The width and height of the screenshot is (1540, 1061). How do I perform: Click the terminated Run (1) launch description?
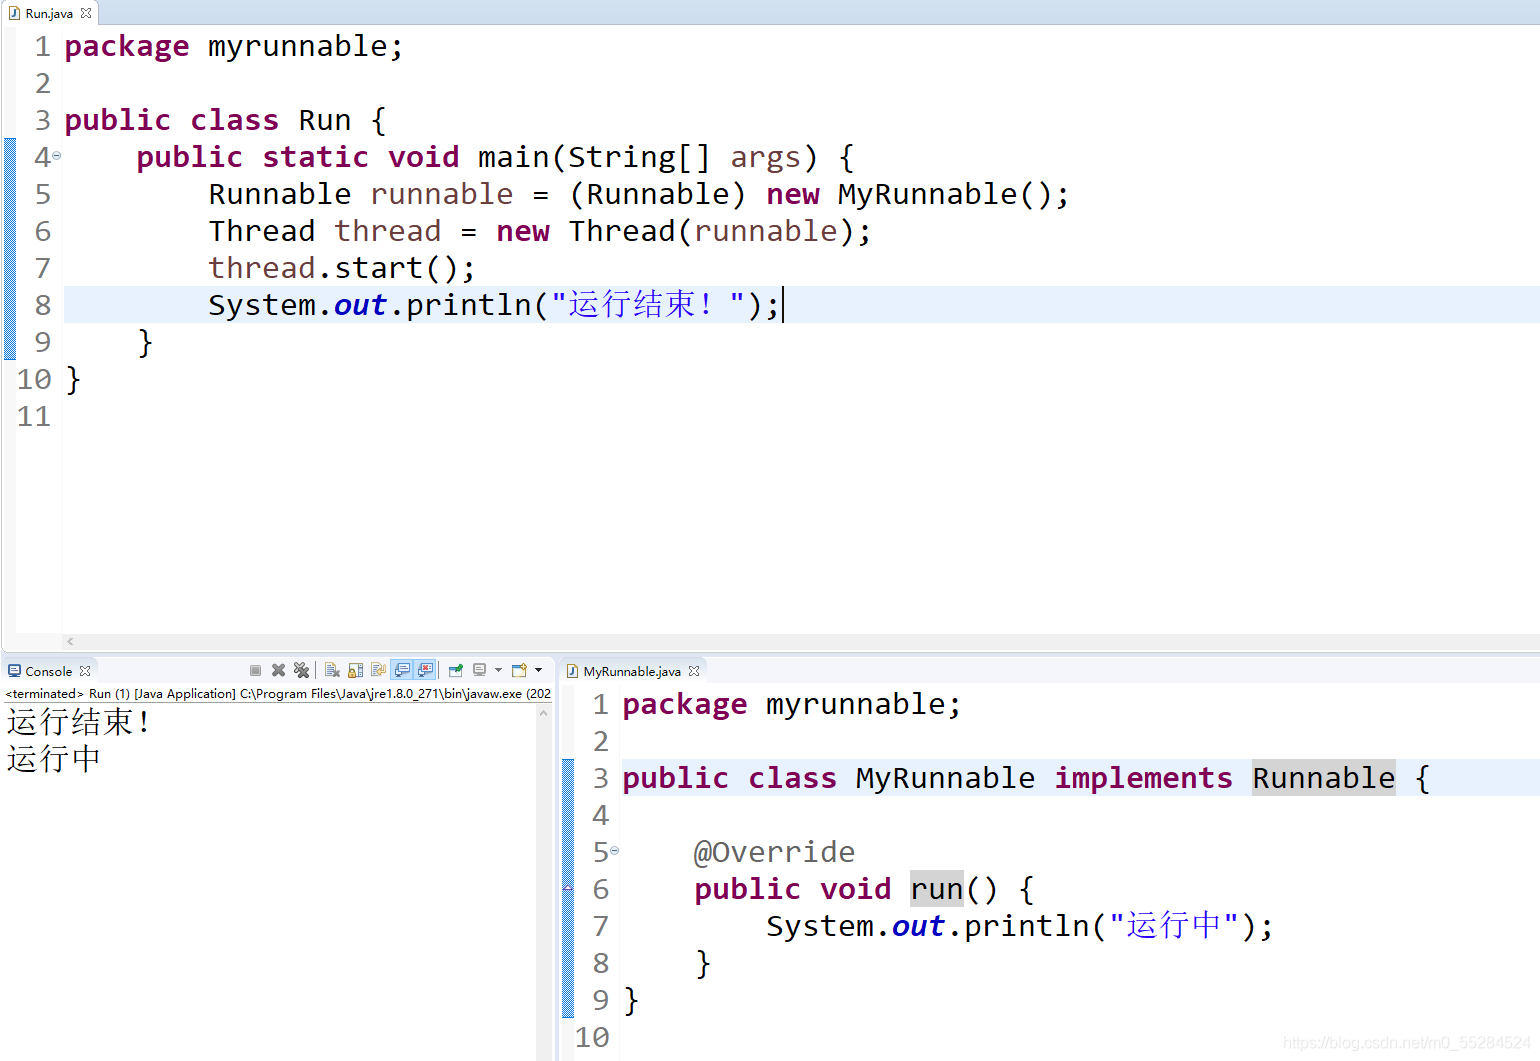(x=278, y=693)
